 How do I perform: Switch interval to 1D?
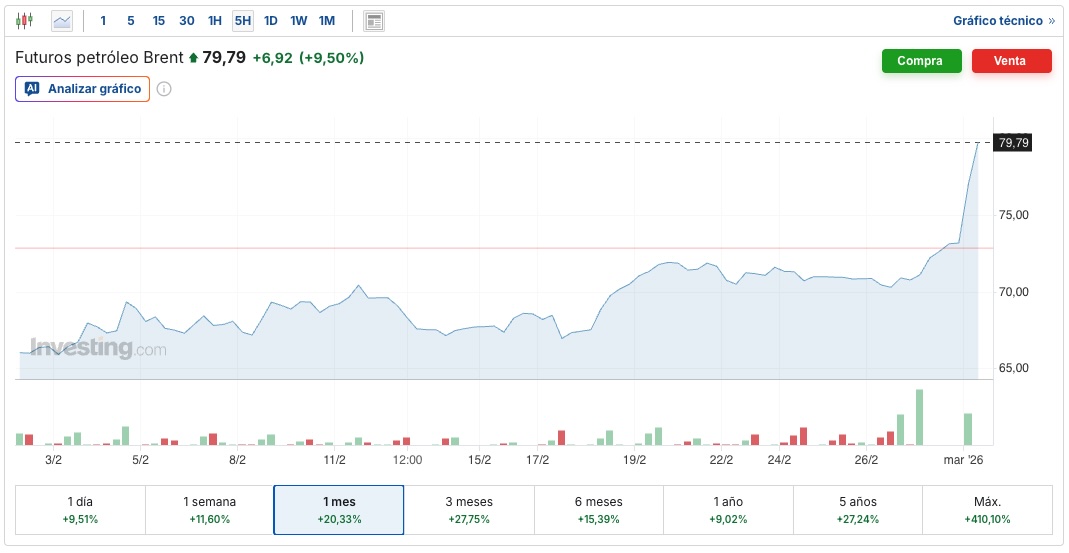(271, 21)
